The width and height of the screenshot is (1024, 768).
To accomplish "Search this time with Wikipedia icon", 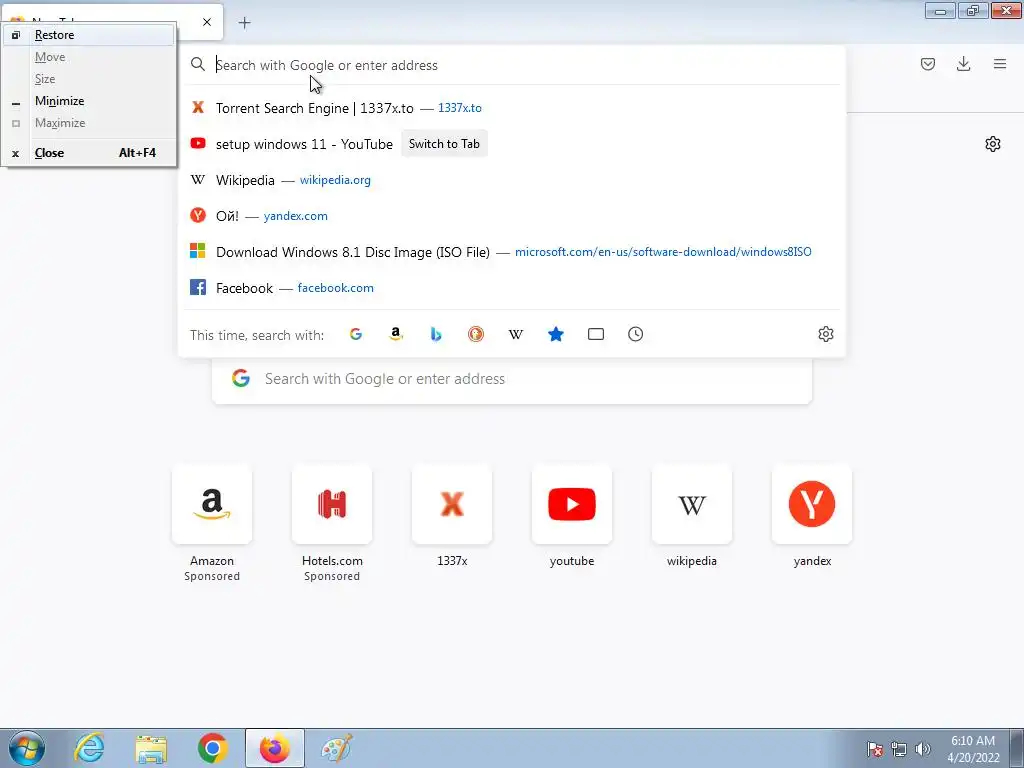I will (516, 334).
